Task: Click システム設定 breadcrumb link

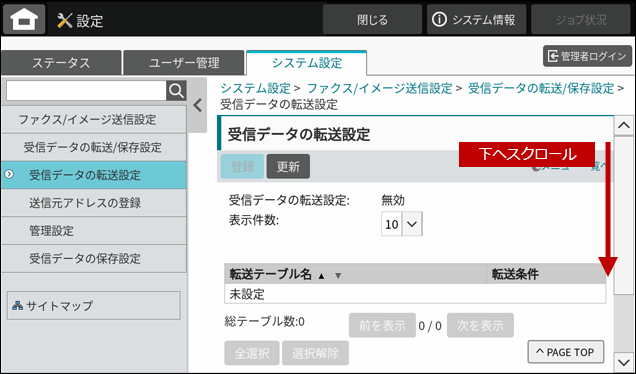Action: 256,88
